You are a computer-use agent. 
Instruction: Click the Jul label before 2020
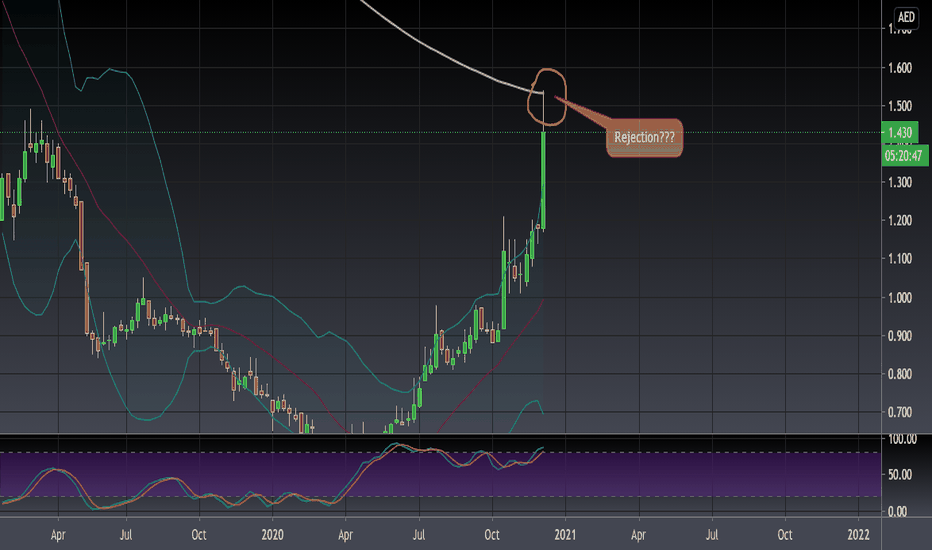pos(126,535)
